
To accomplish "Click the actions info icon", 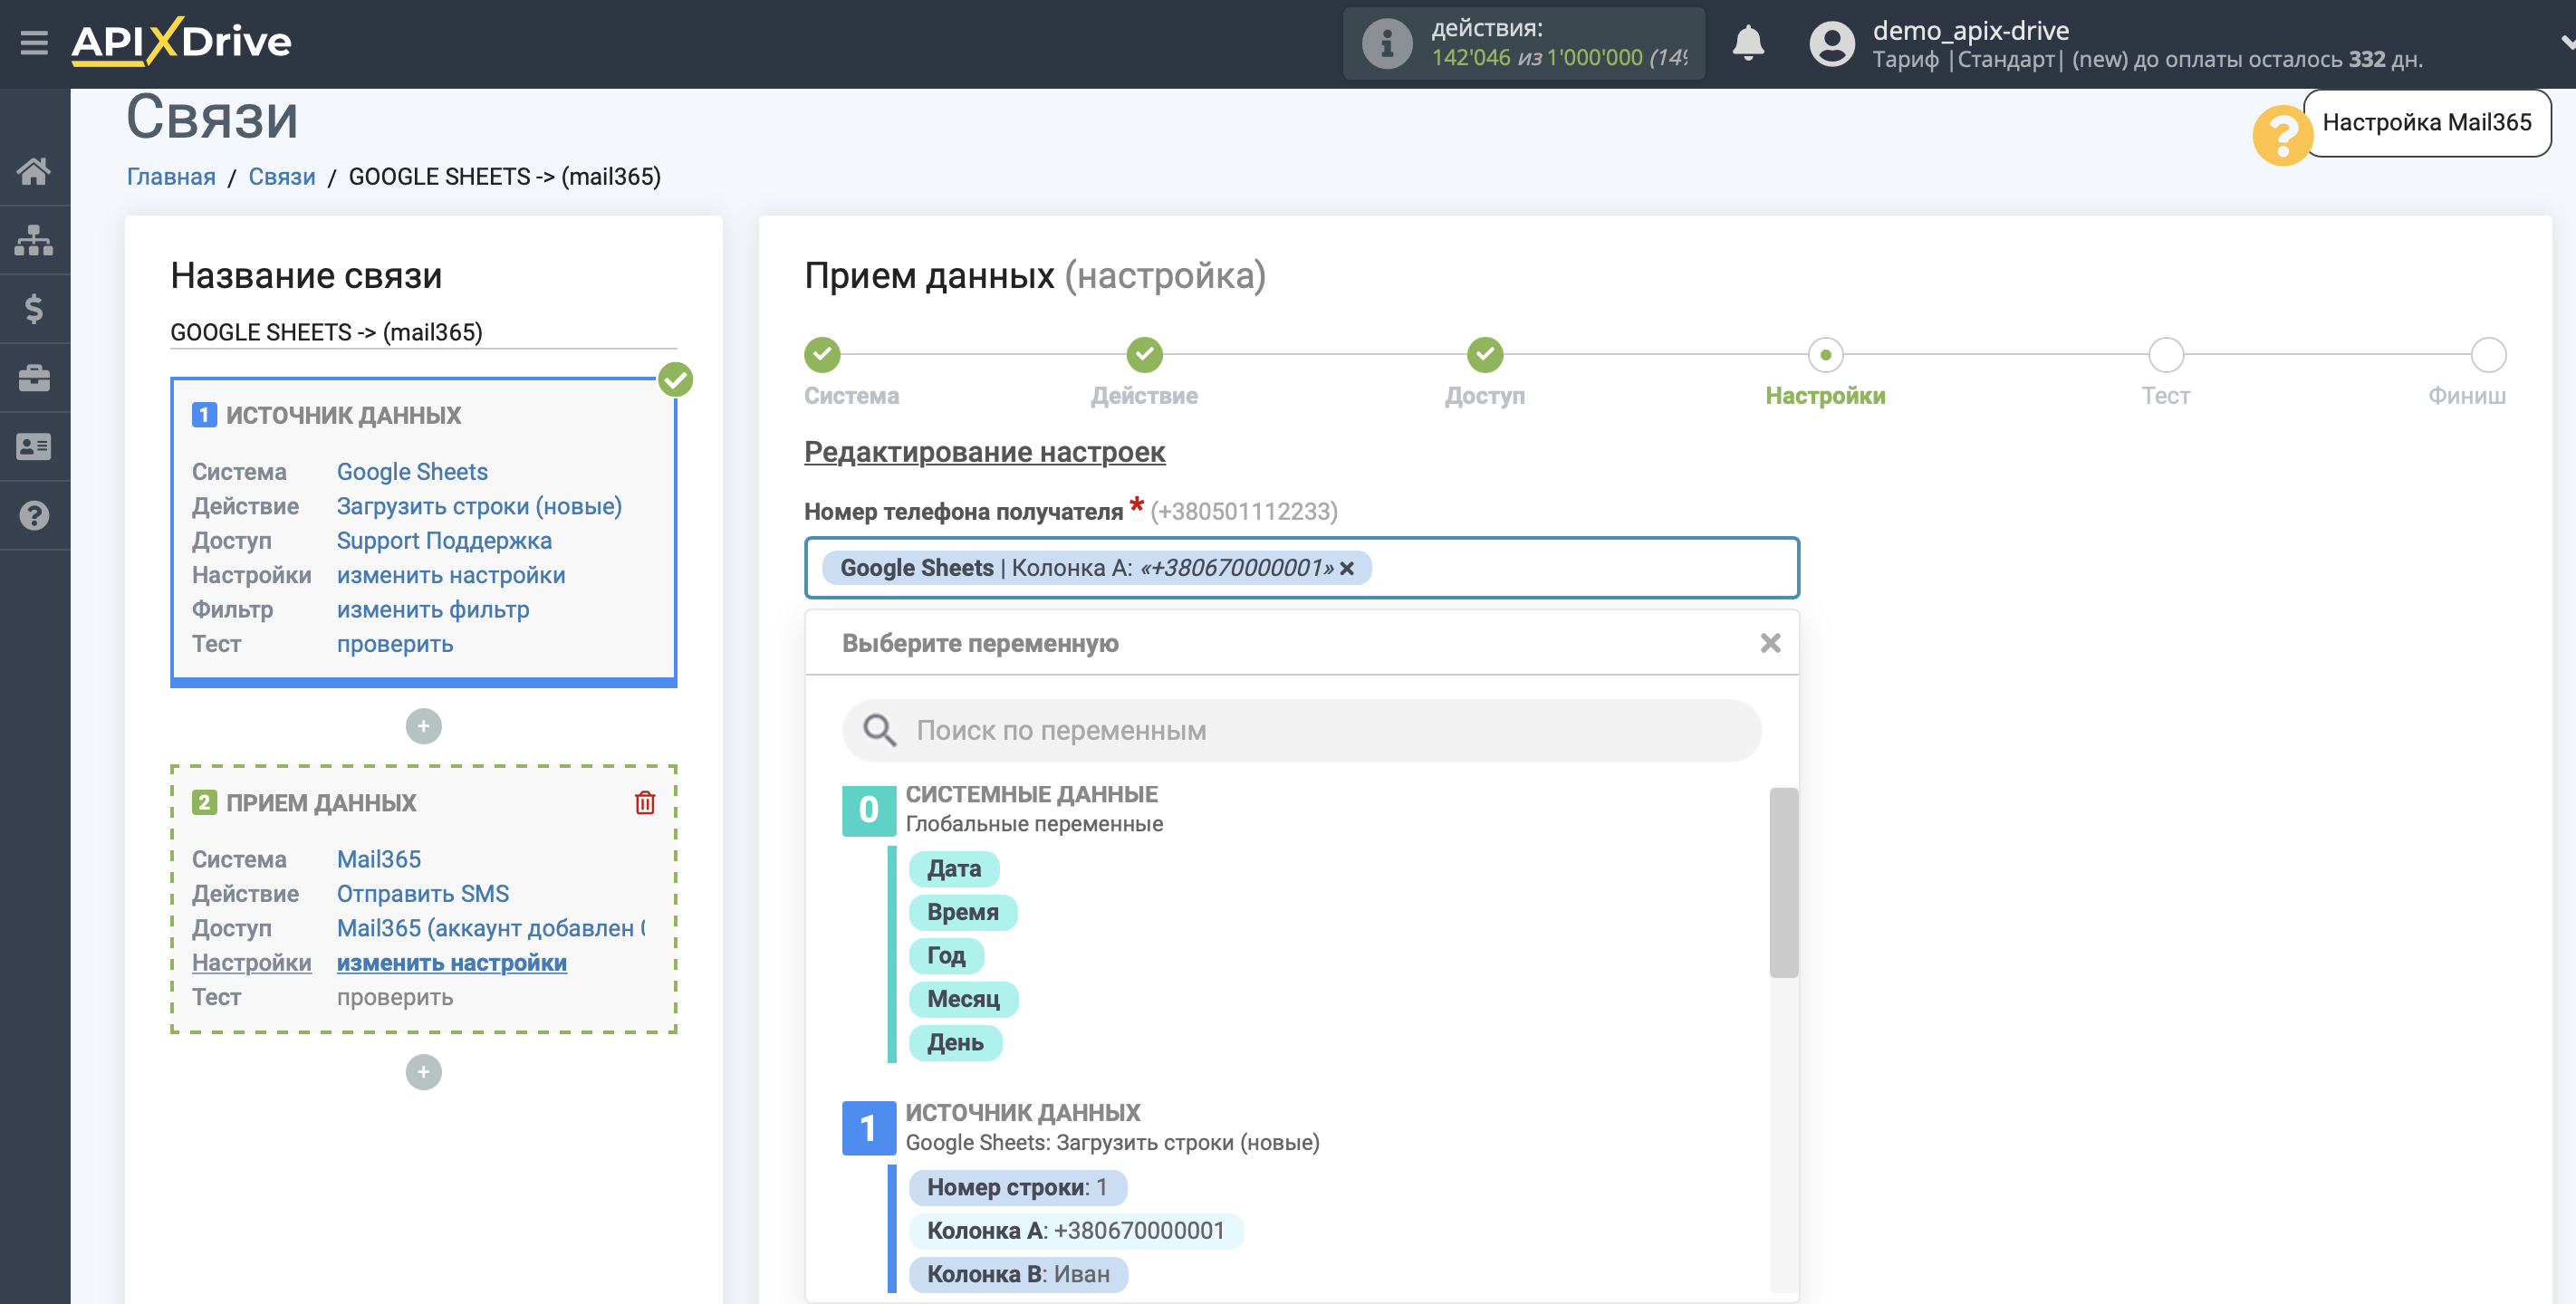I will tap(1386, 43).
